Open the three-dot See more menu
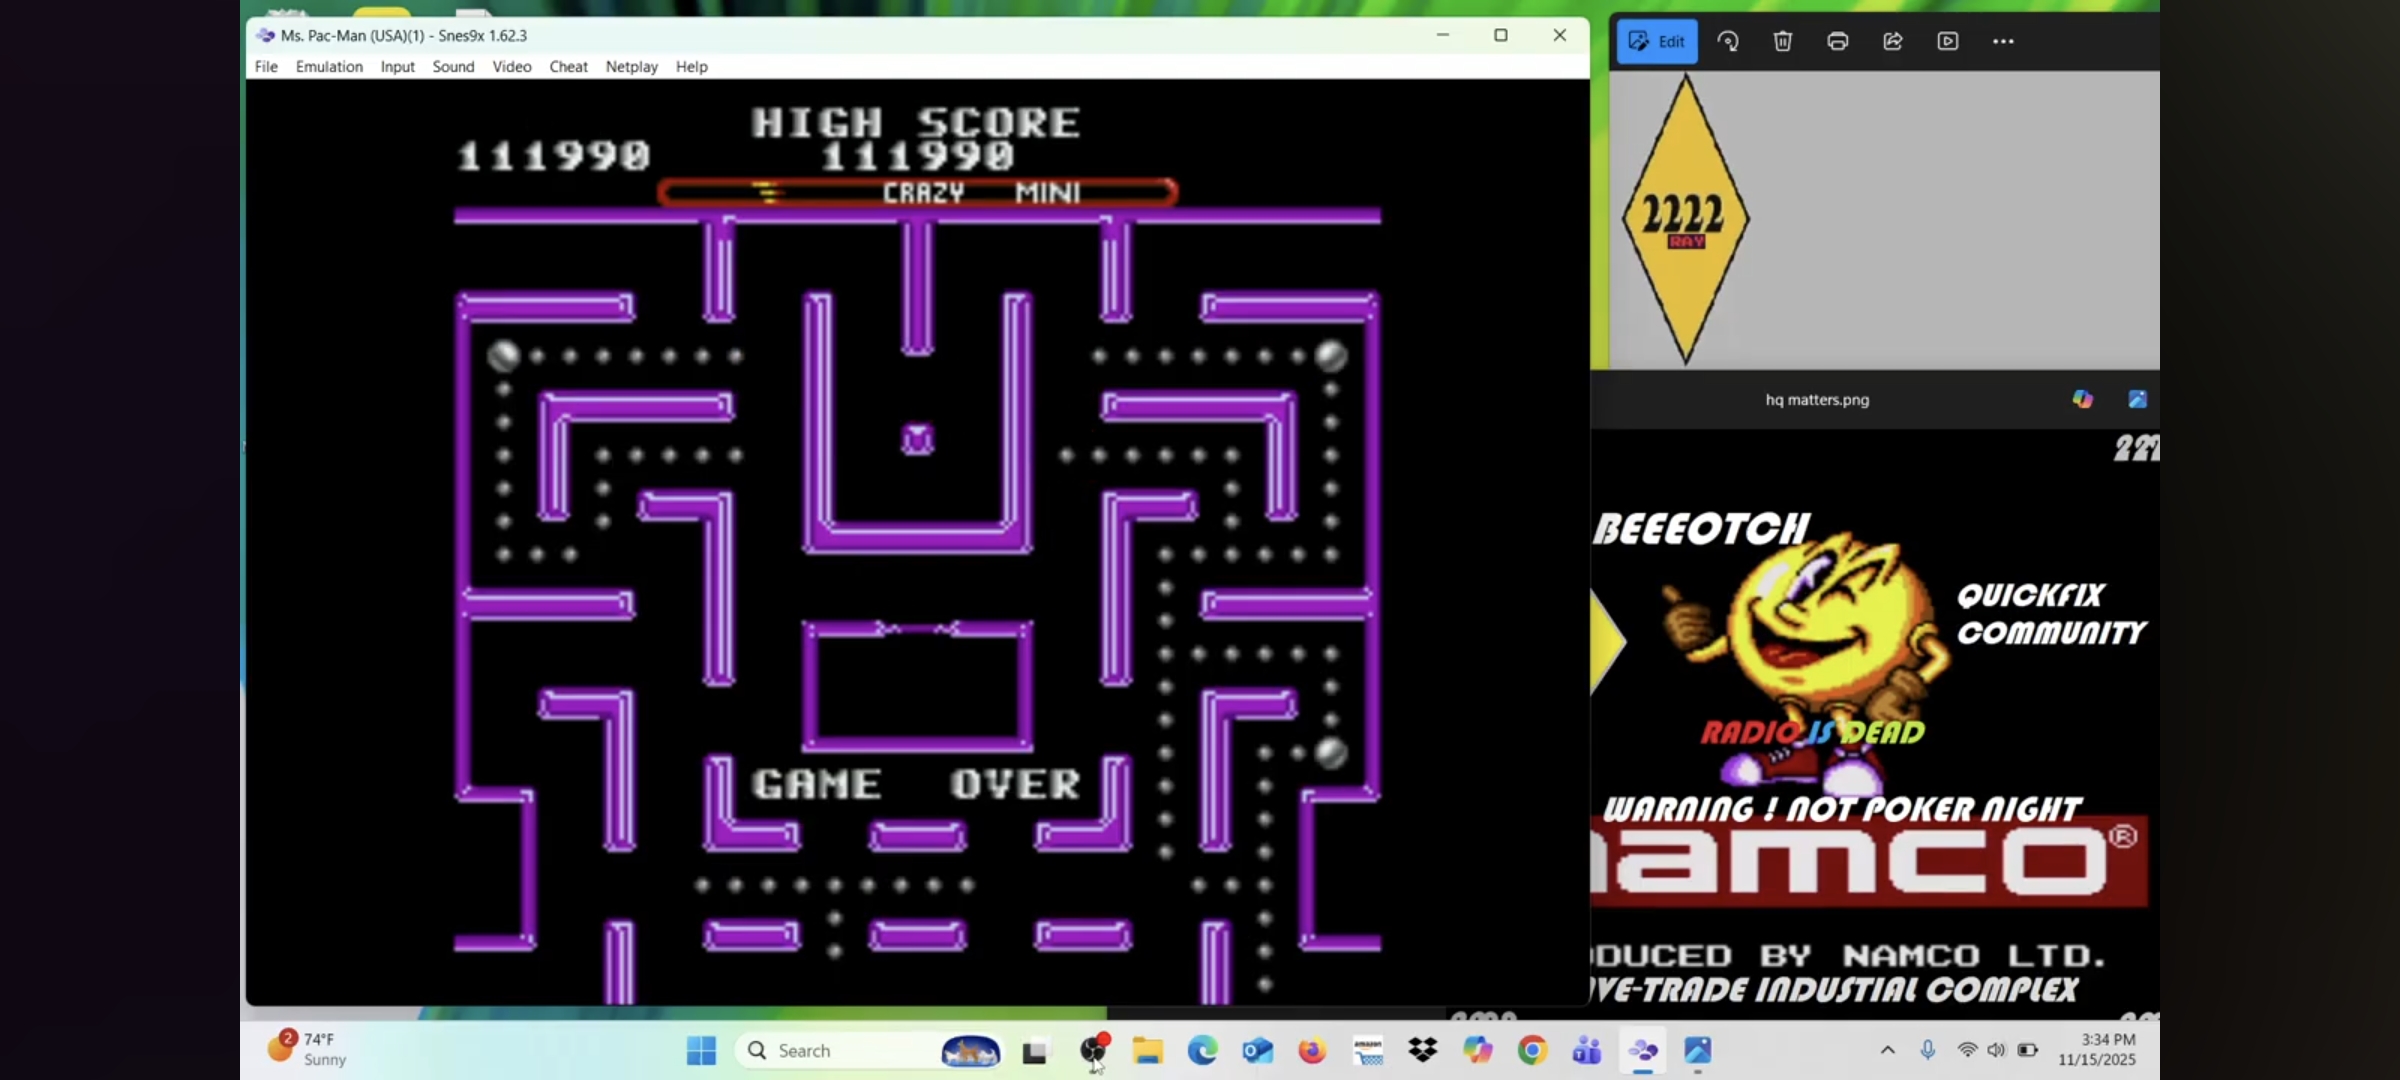 pyautogui.click(x=2003, y=41)
